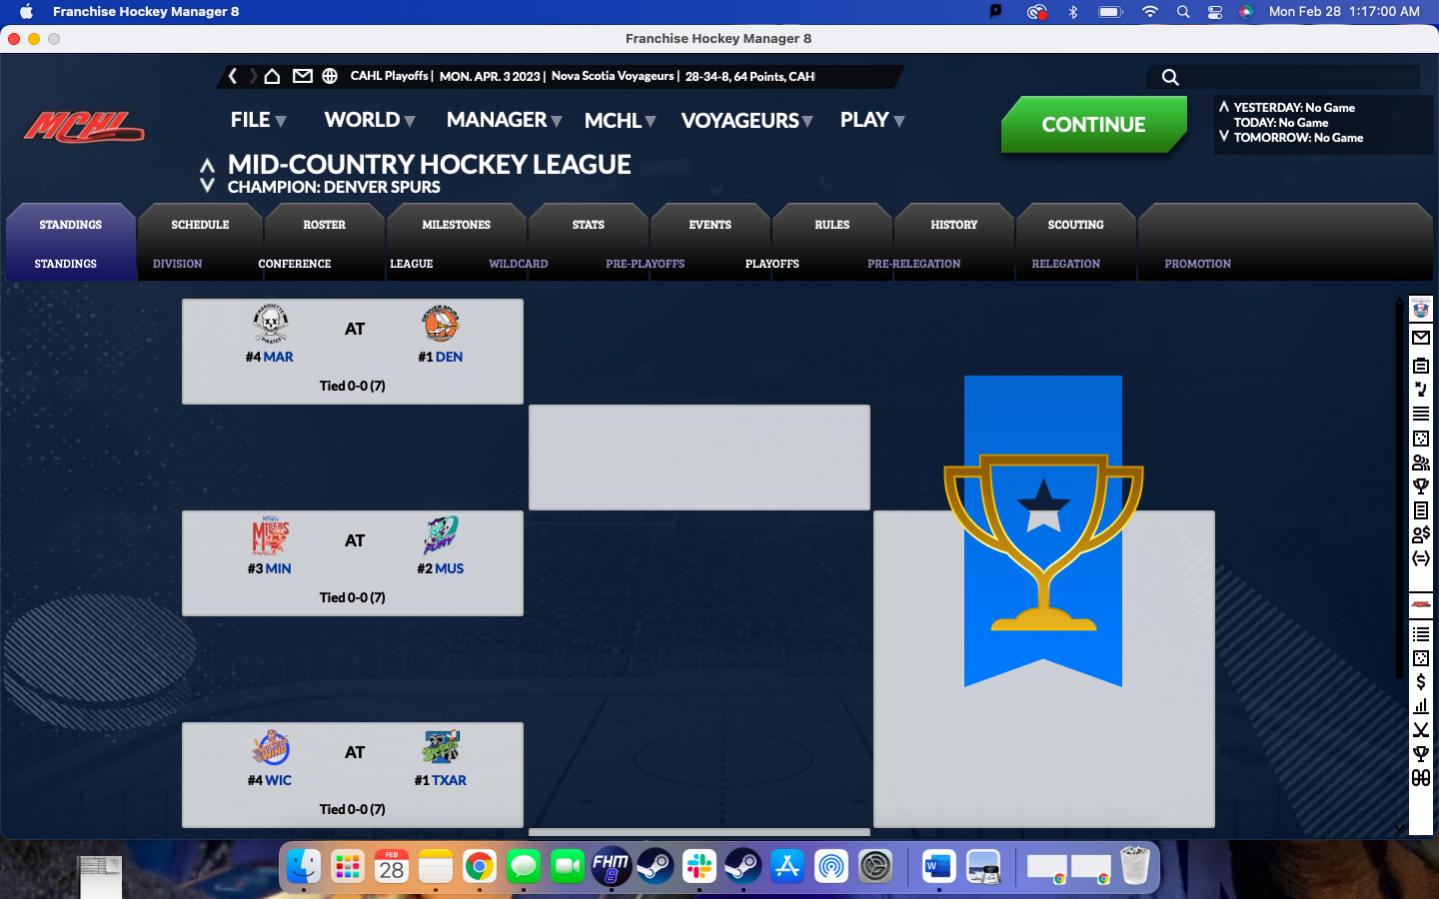Screen dimensions: 1439x899
Task: Click the crossed hockey sticks sidebar icon
Action: pos(1420,730)
